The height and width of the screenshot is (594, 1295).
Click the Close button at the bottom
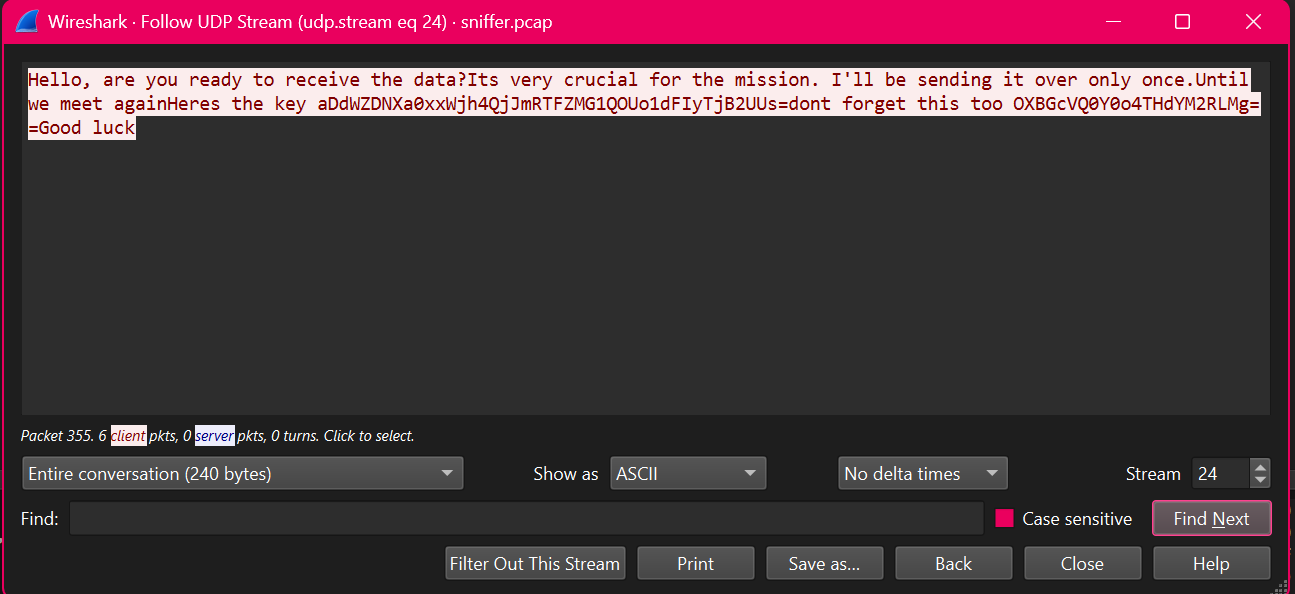1082,564
